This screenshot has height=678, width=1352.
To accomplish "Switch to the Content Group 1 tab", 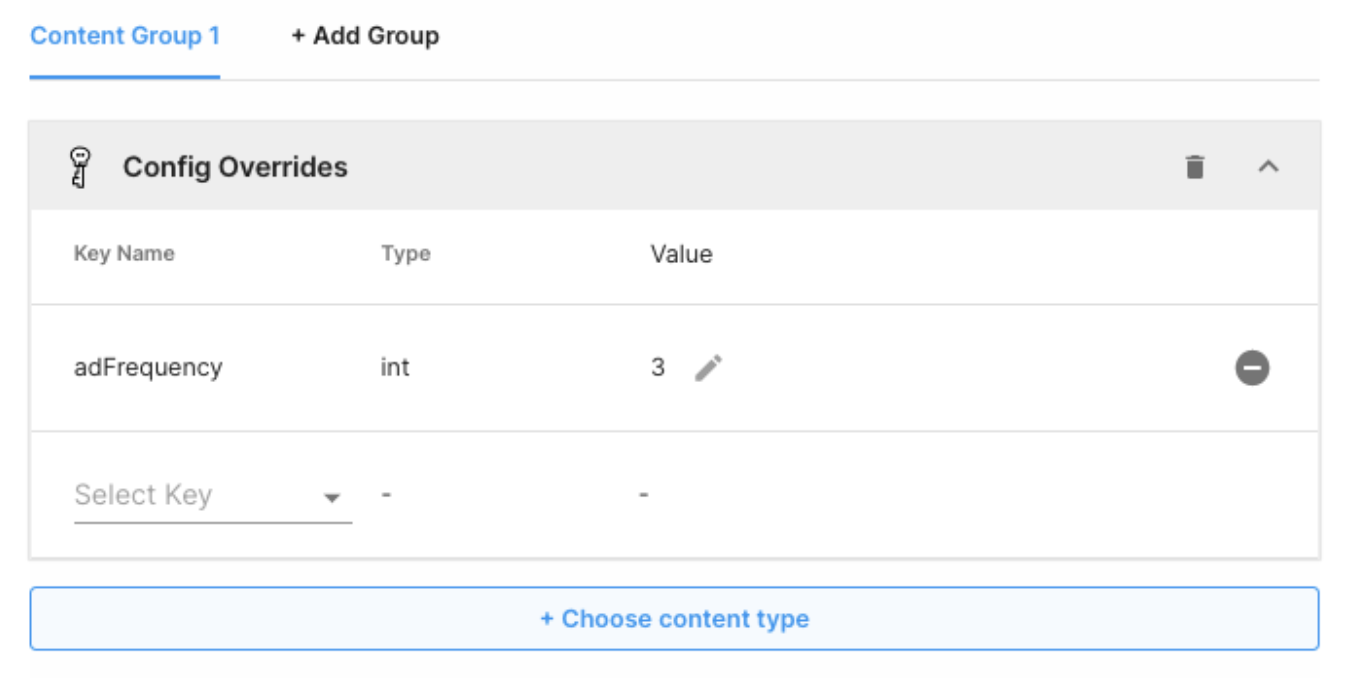I will coord(125,36).
